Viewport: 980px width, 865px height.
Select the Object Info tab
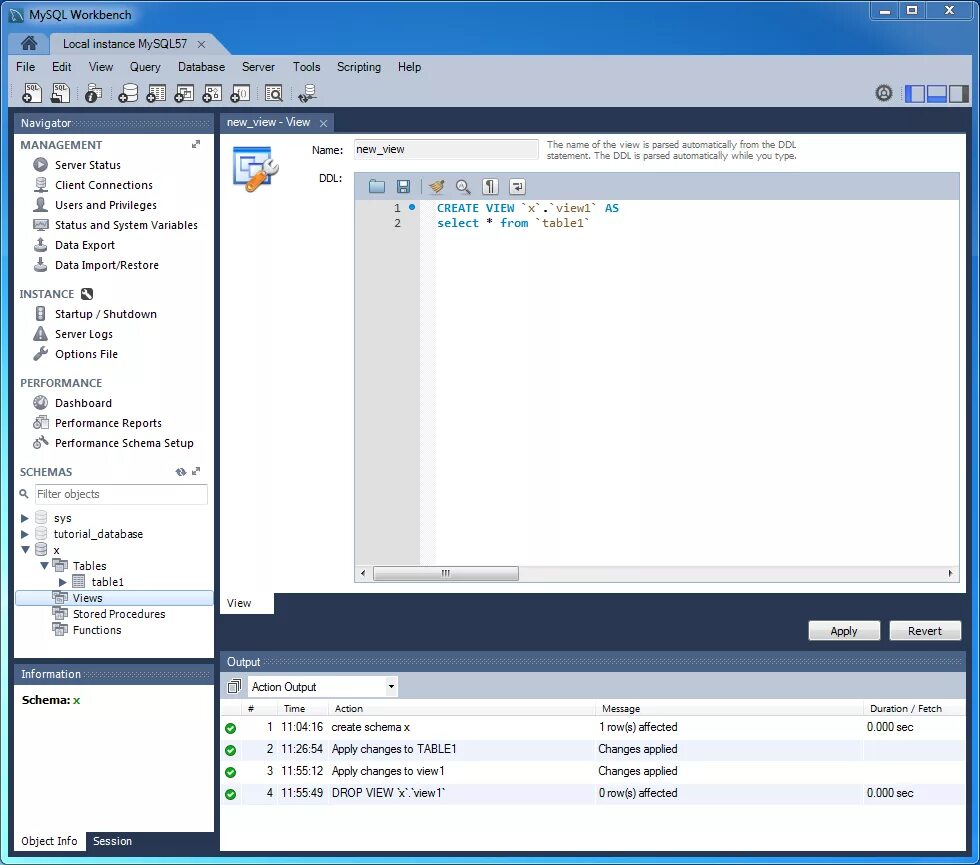click(x=49, y=841)
